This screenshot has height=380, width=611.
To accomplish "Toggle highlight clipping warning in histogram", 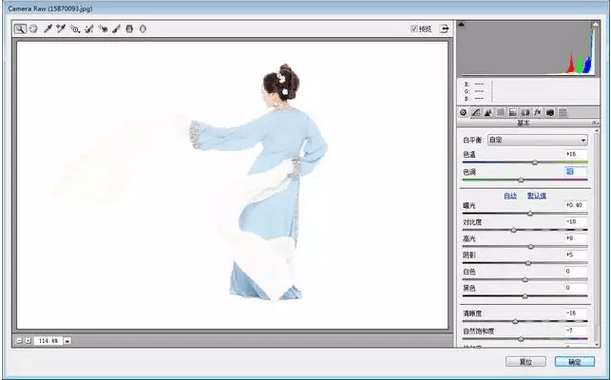I will [x=595, y=25].
